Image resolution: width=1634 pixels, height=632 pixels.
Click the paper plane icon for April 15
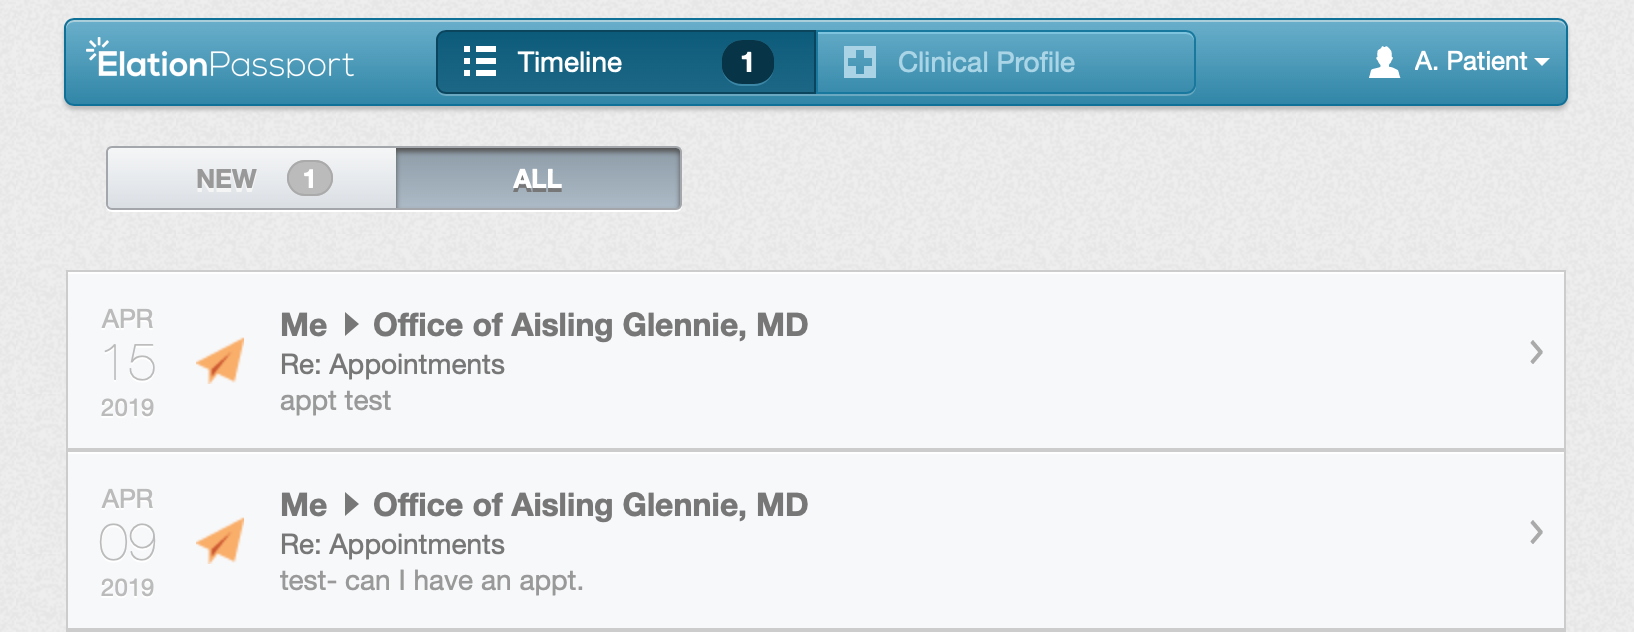(221, 360)
